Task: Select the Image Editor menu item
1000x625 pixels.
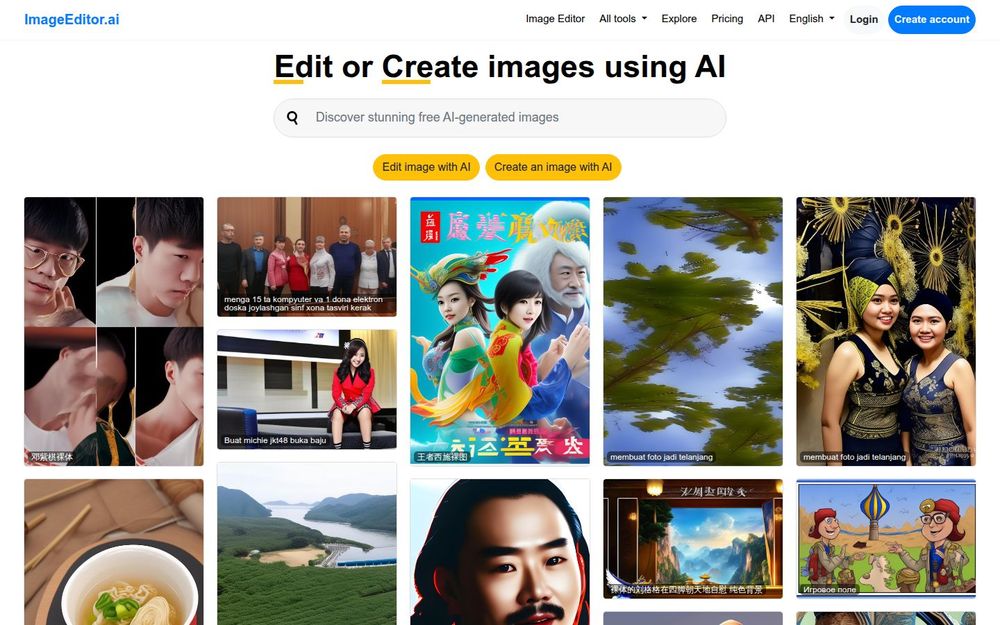Action: [555, 18]
